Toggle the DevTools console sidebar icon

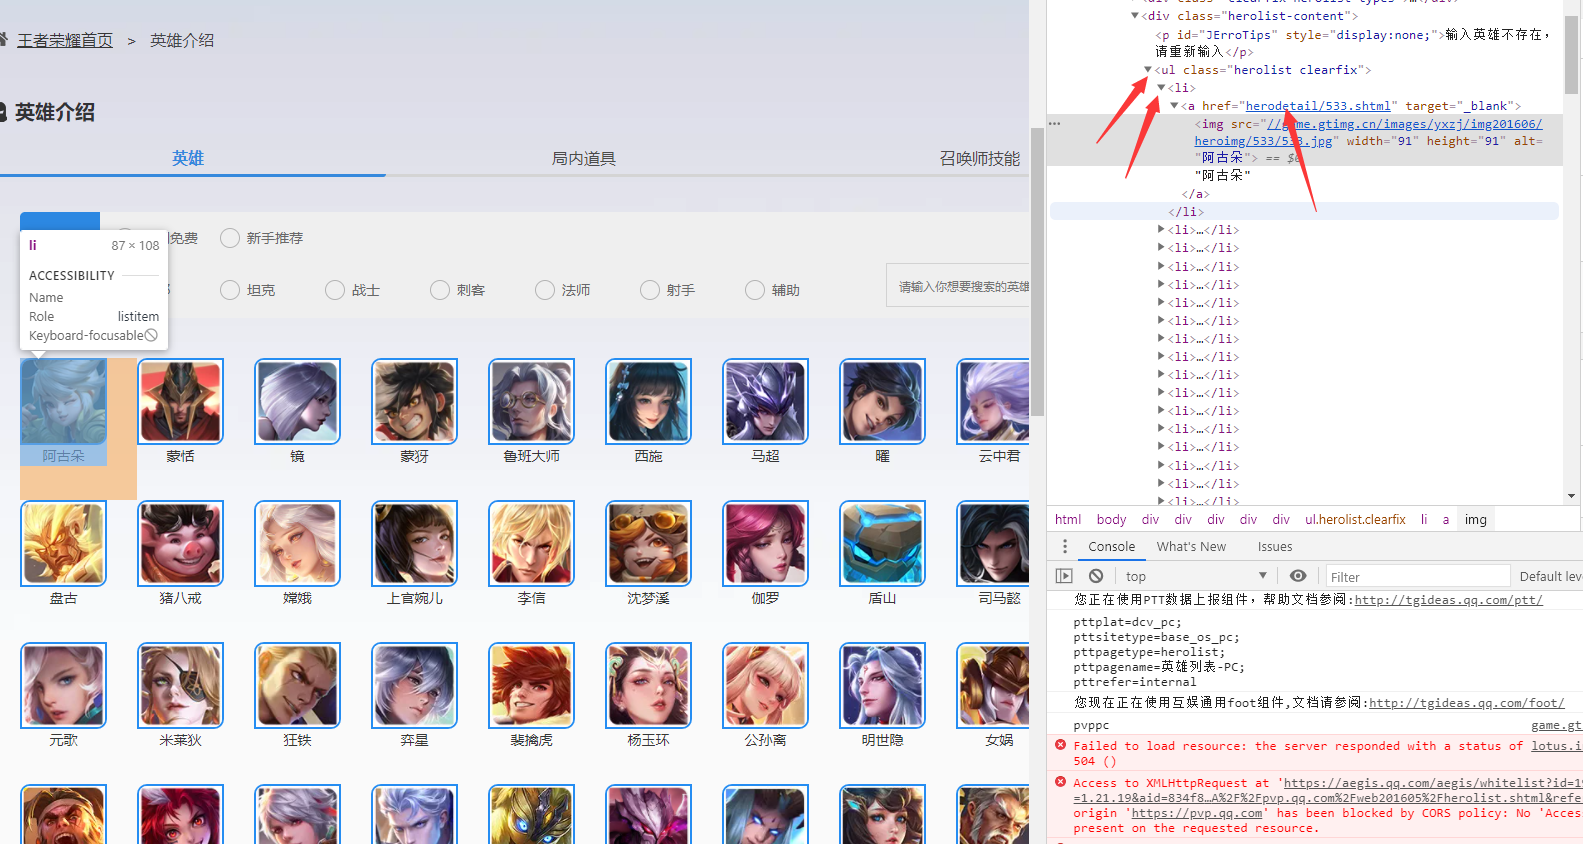click(x=1064, y=576)
